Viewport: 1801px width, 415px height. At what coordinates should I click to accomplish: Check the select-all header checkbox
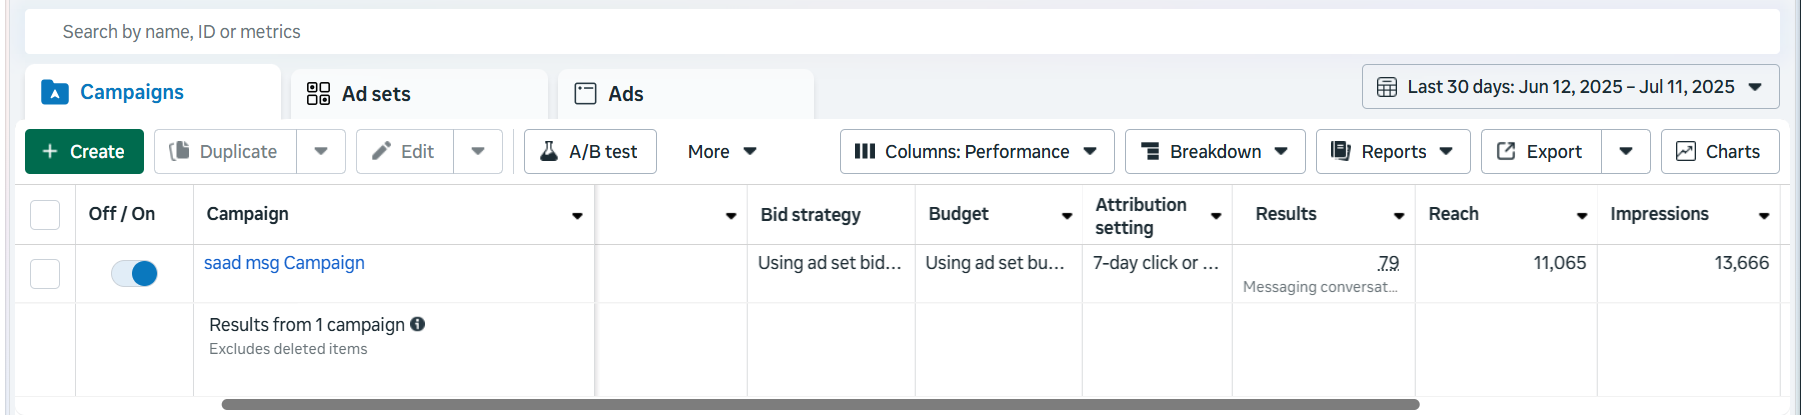coord(45,214)
